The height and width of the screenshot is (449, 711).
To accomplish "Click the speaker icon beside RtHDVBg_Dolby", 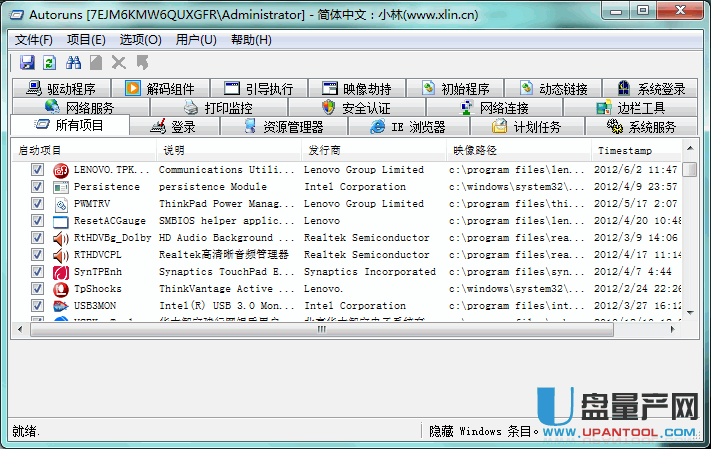I will (61, 238).
